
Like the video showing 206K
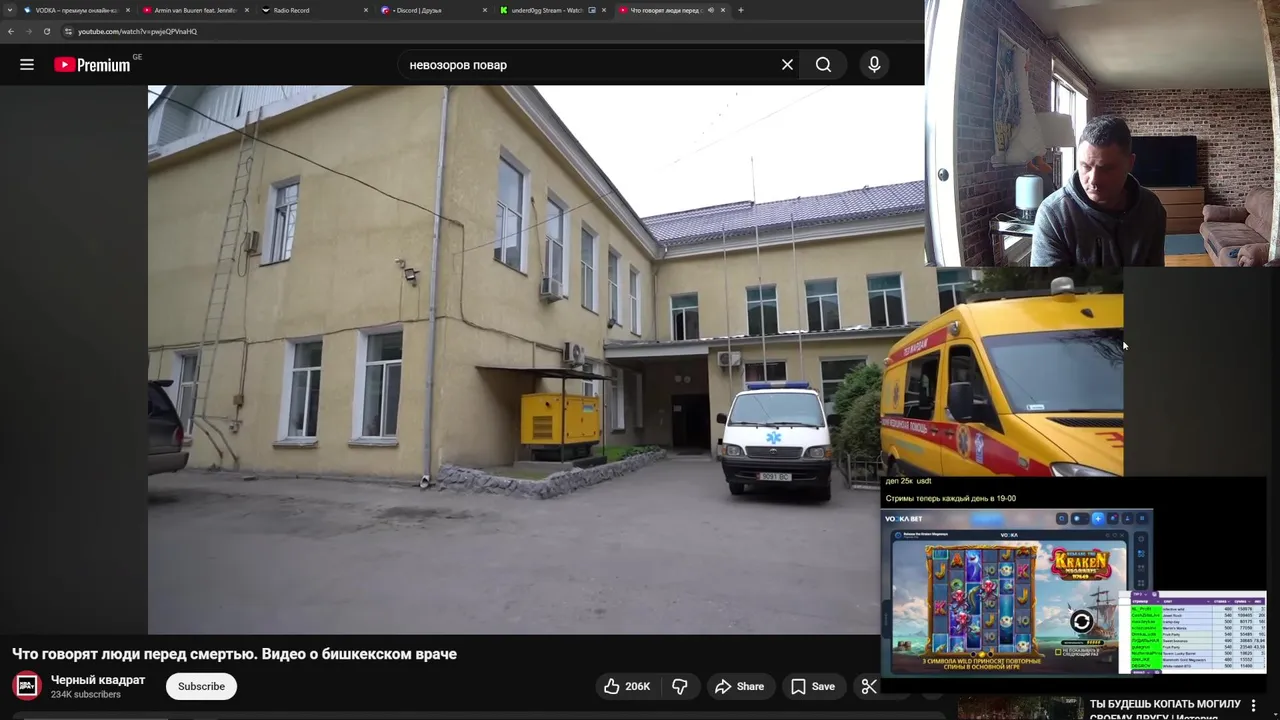point(628,686)
